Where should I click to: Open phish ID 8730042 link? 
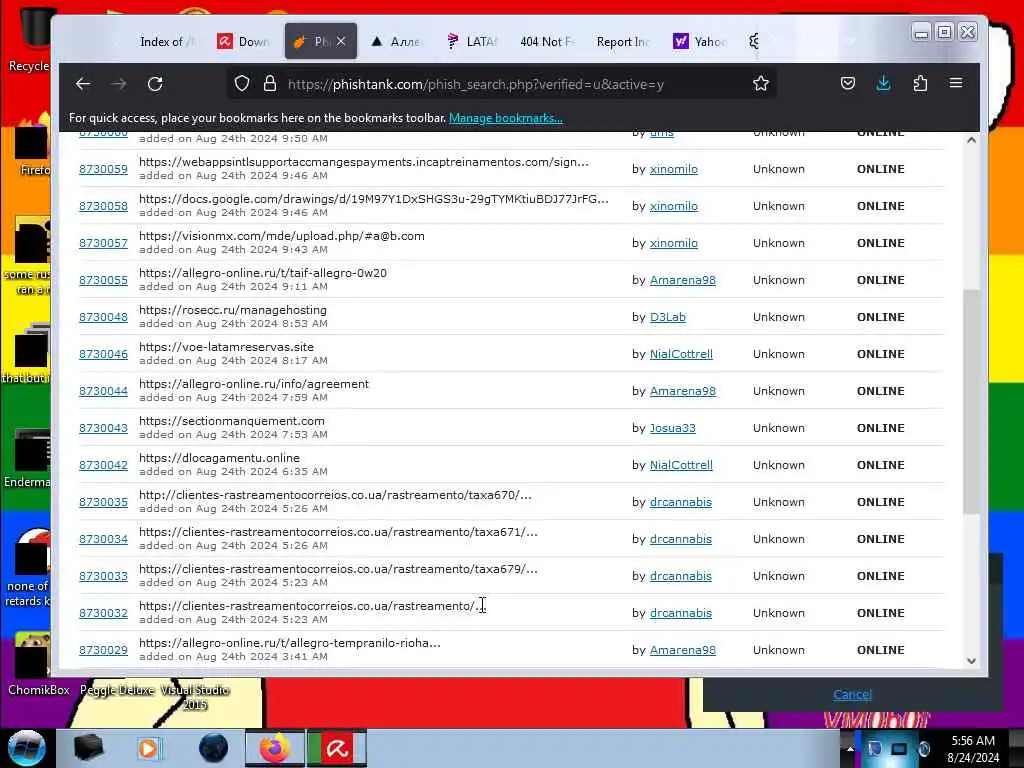pyautogui.click(x=103, y=465)
